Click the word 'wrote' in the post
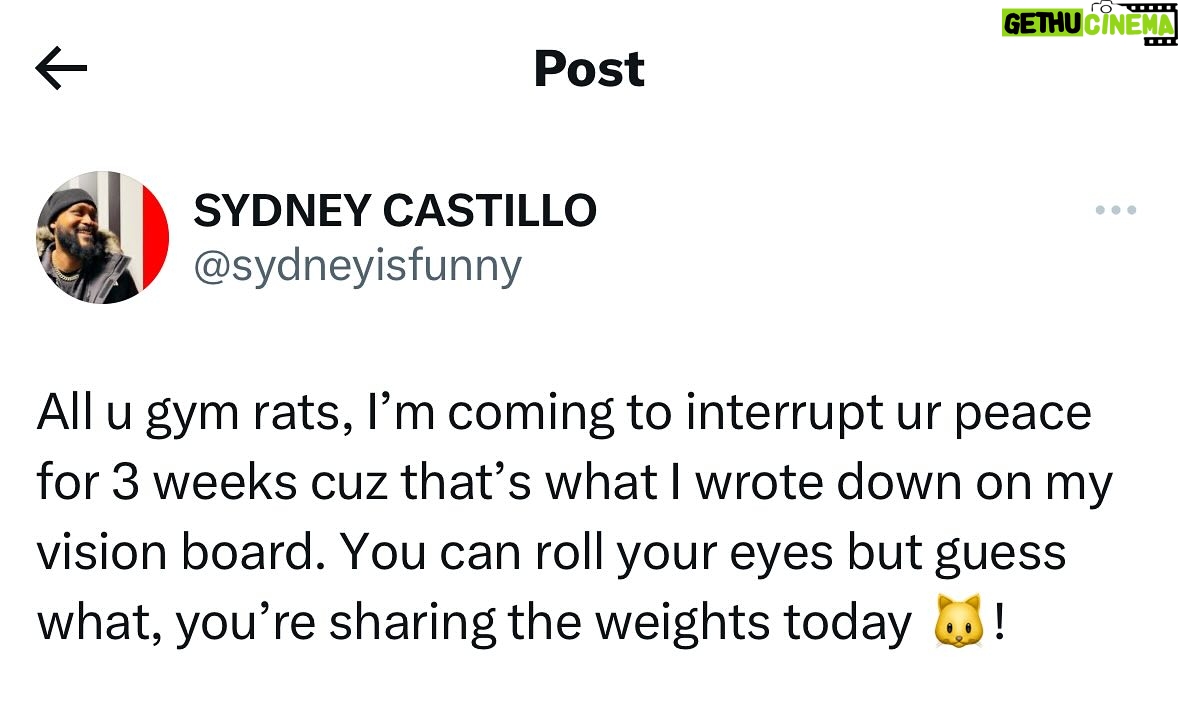 tap(758, 483)
